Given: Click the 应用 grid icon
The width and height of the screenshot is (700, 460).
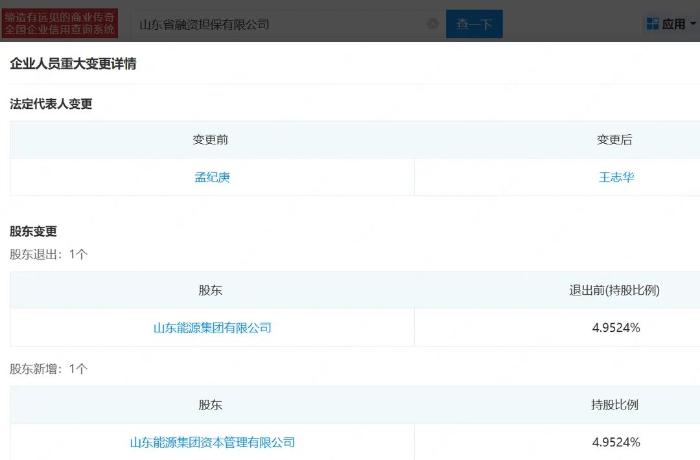Looking at the screenshot, I should click(x=652, y=24).
